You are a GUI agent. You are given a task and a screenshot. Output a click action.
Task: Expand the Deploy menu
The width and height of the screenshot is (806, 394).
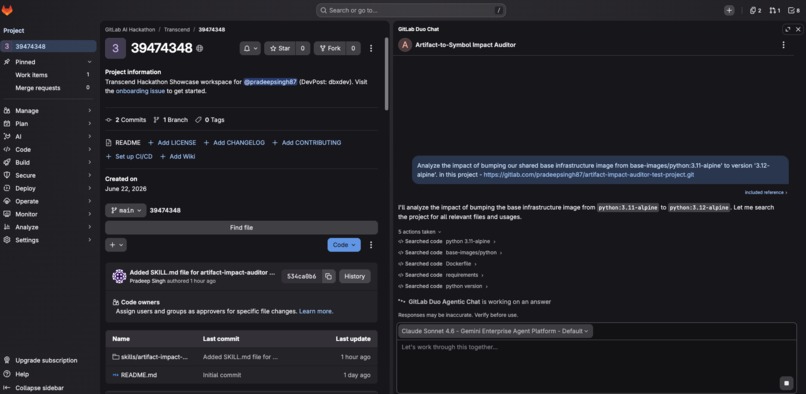point(47,188)
